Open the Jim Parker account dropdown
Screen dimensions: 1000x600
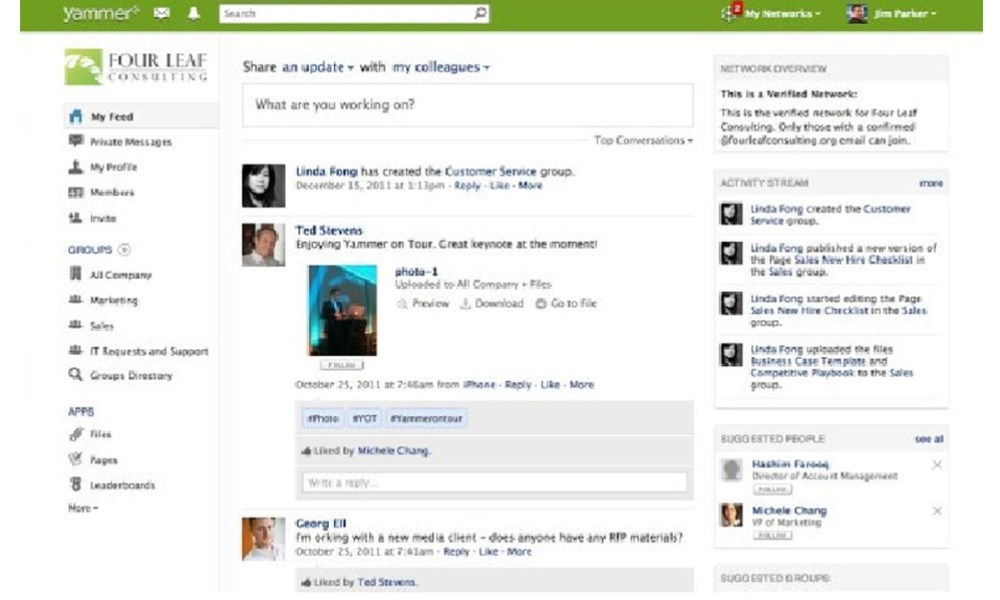905,13
